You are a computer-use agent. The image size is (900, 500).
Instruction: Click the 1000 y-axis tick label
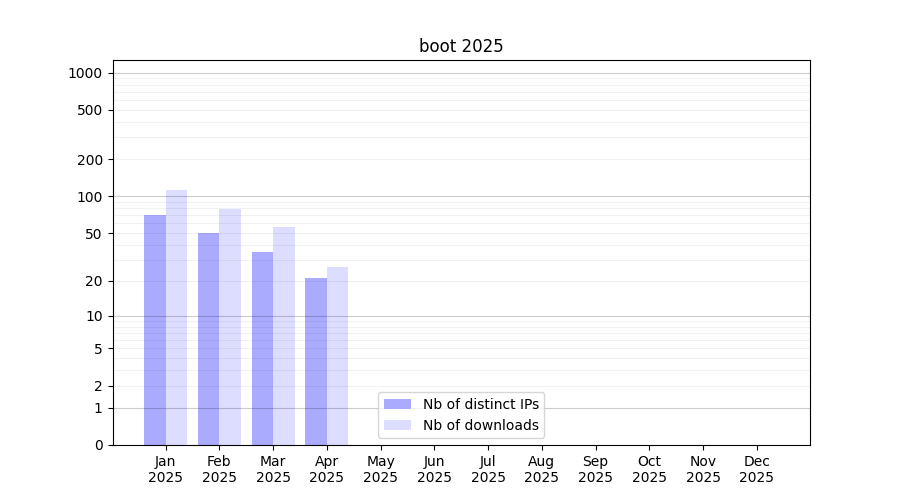(85, 73)
